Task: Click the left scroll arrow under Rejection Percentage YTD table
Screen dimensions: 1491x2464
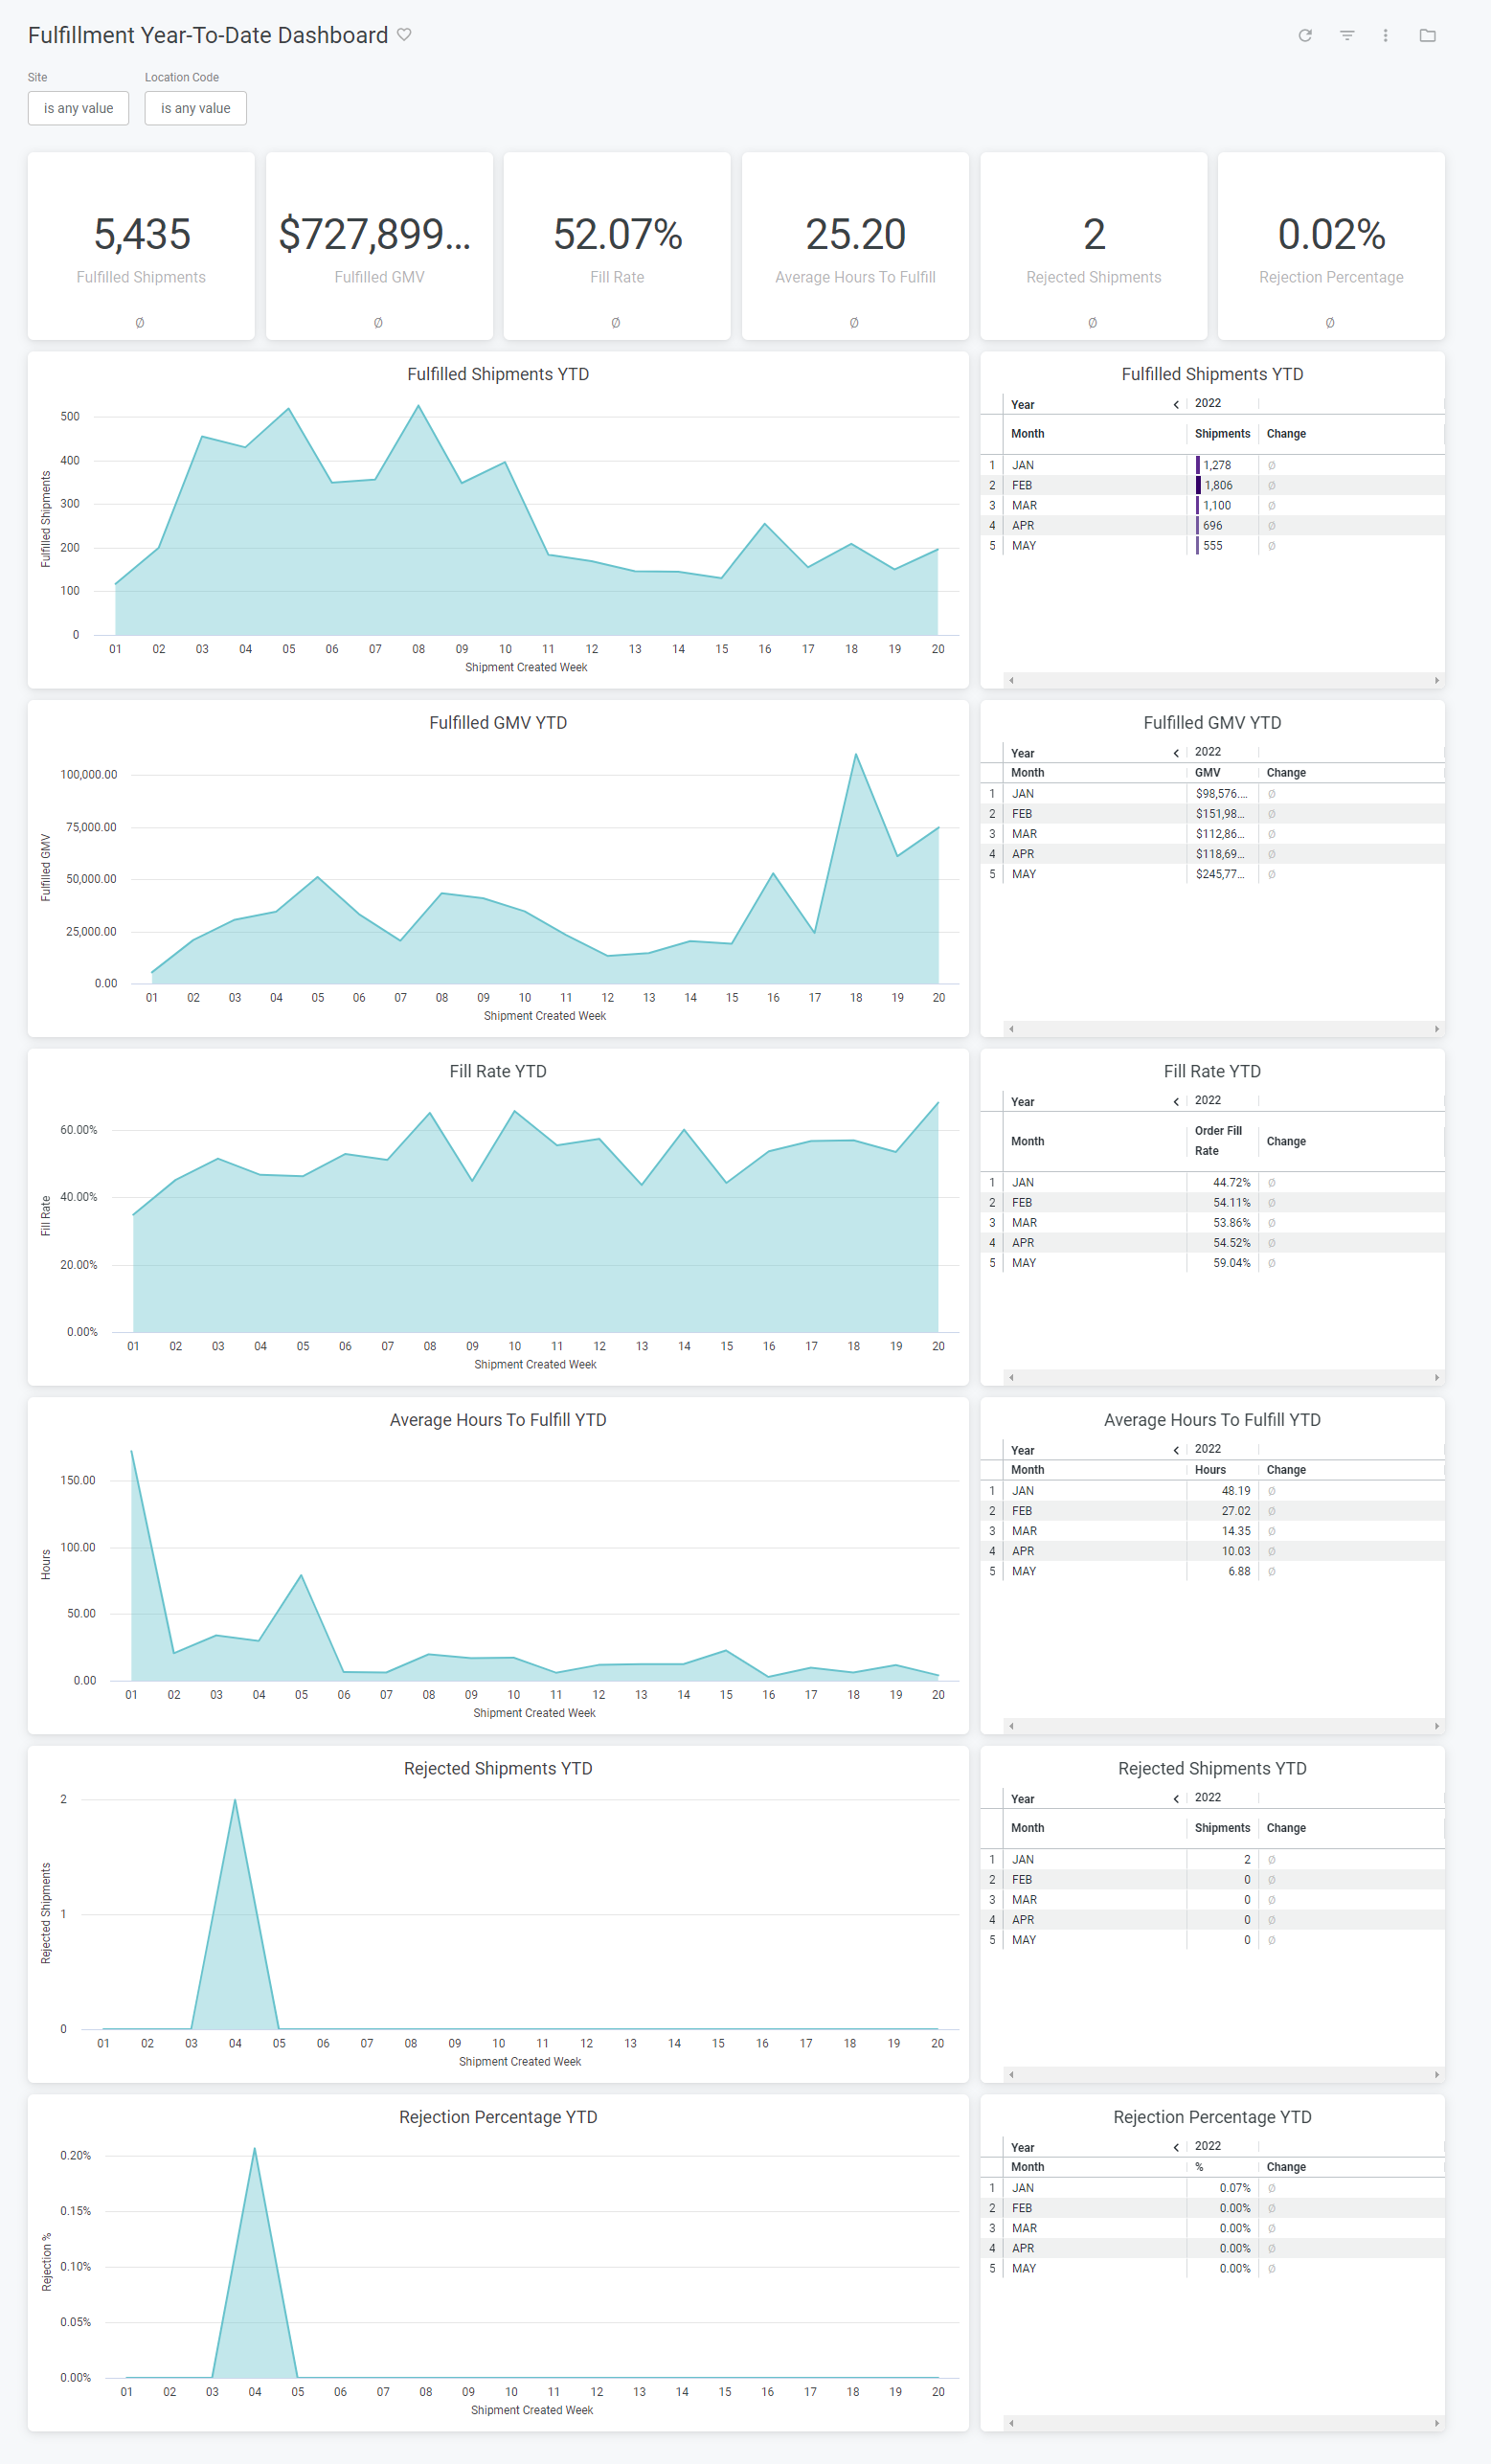Action: pos(1011,2423)
